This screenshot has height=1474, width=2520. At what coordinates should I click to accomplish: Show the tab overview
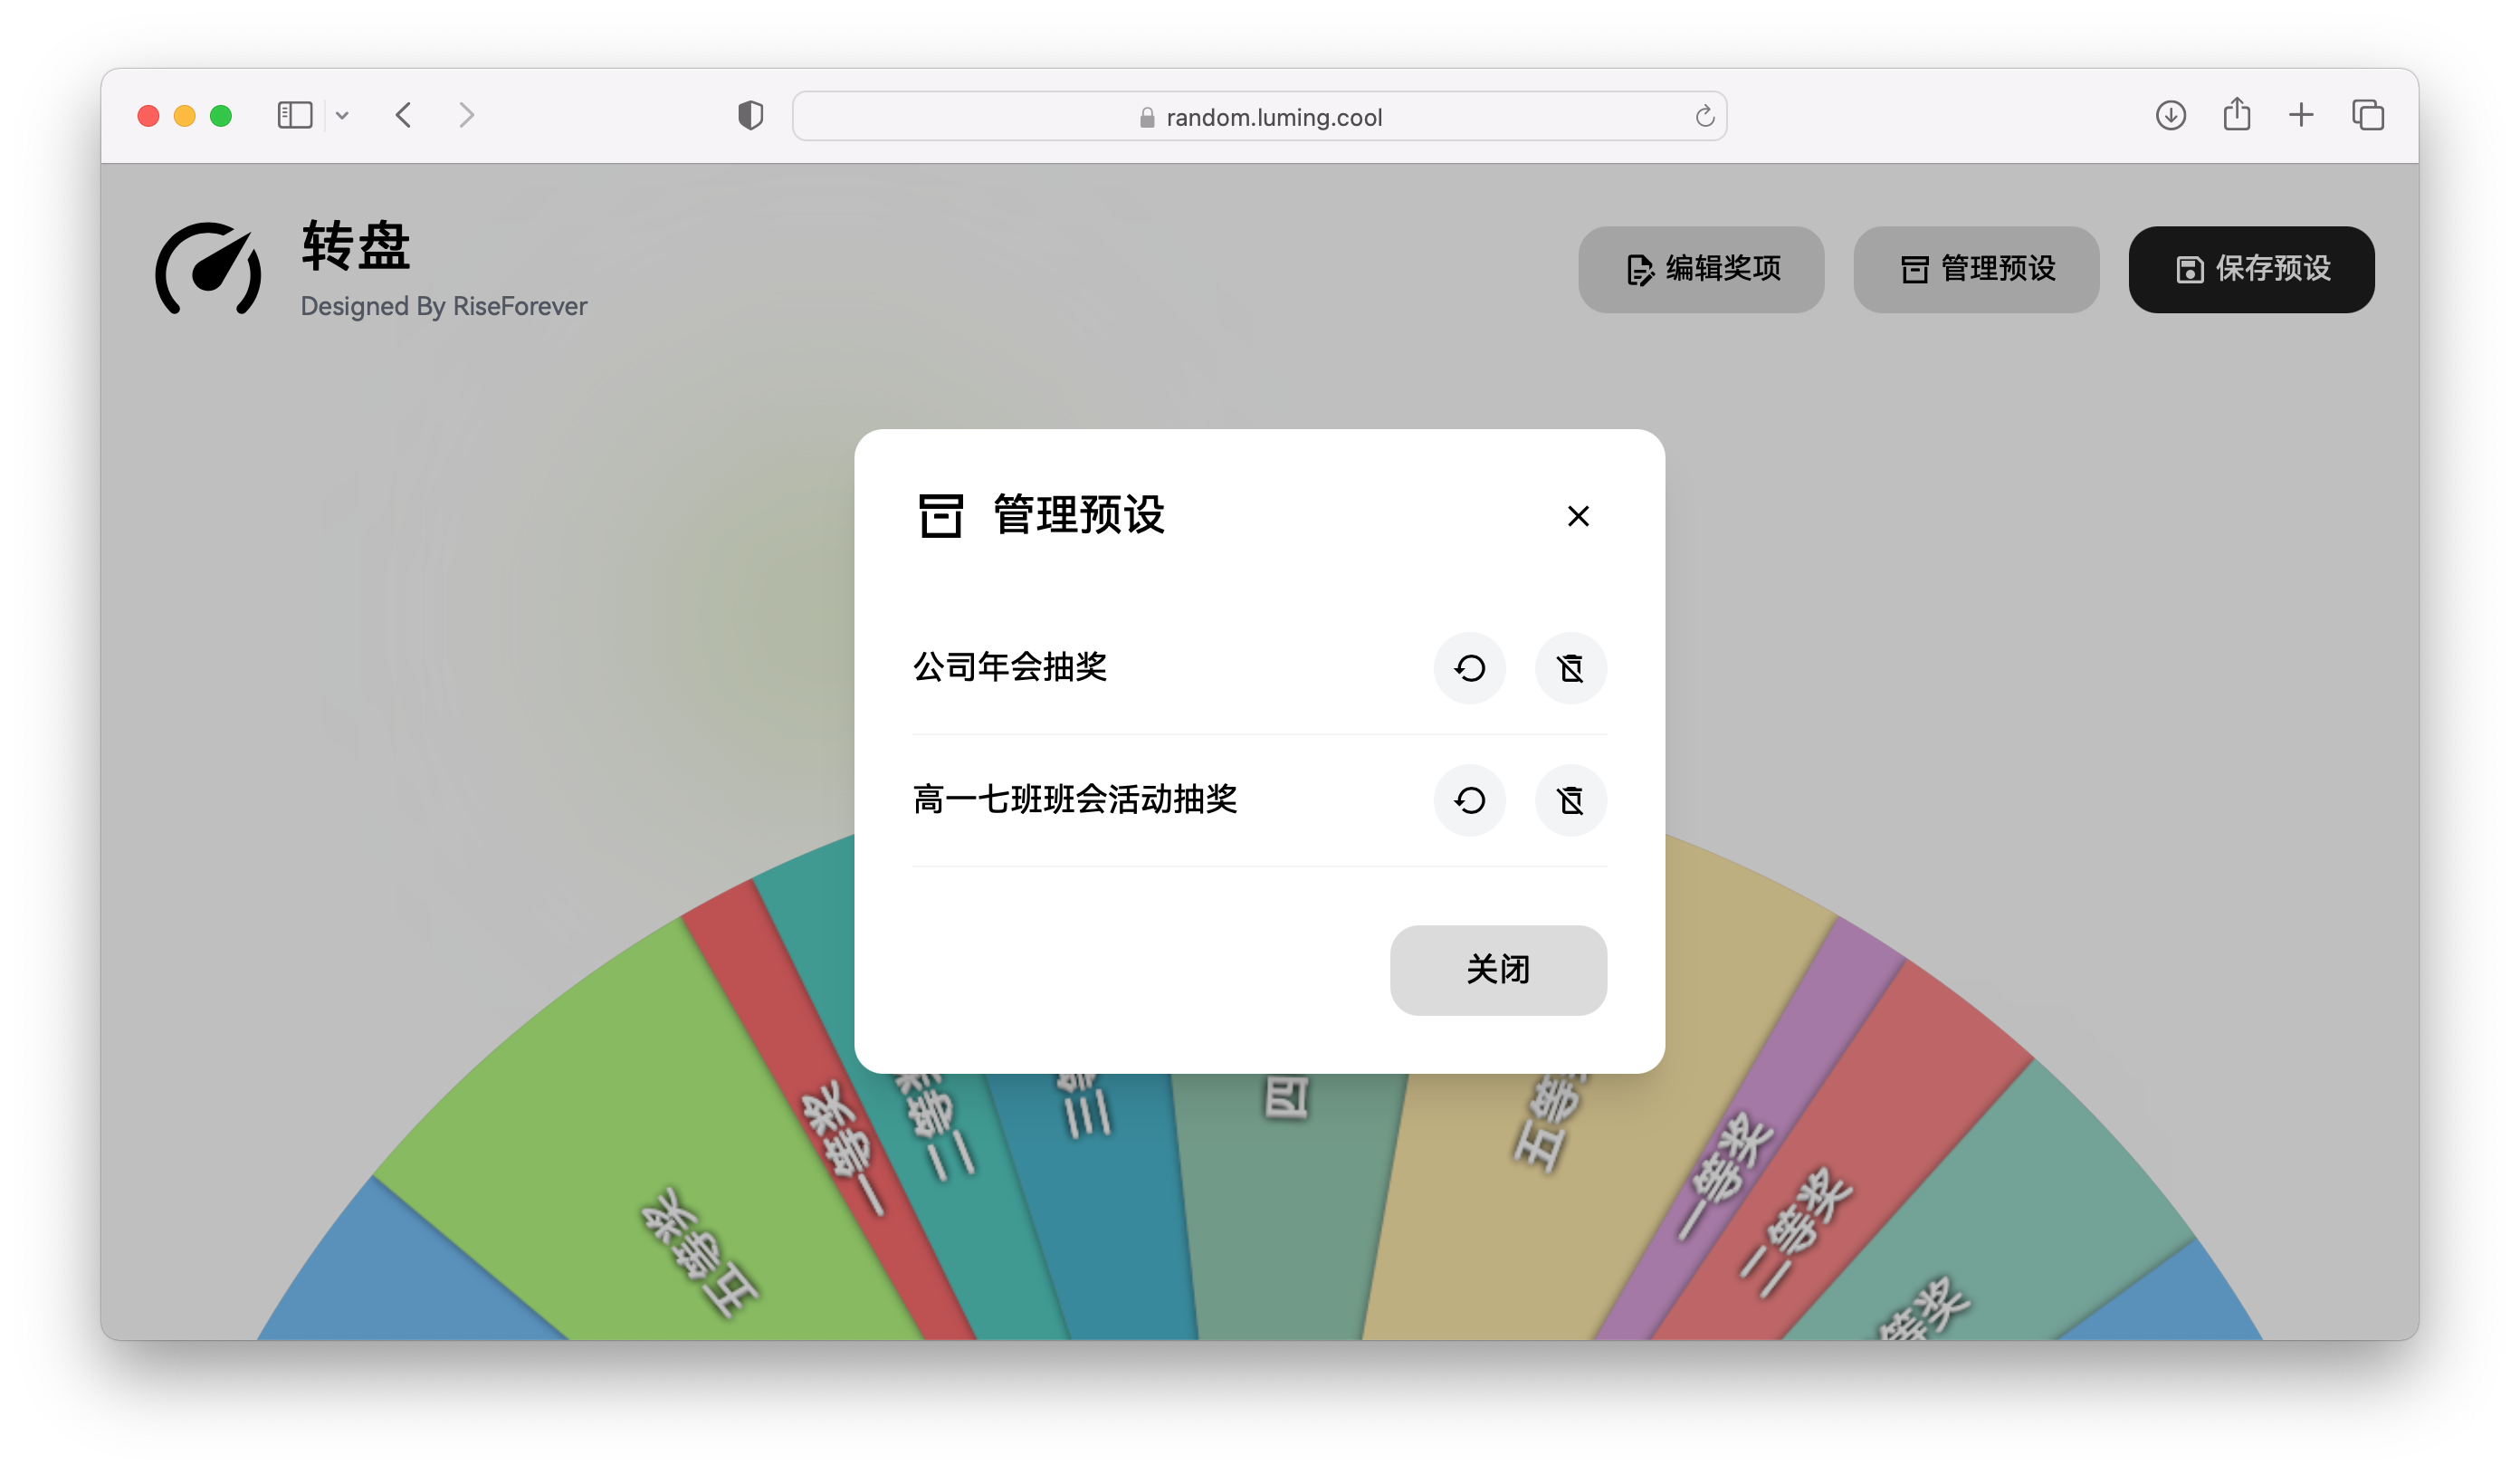(2368, 116)
